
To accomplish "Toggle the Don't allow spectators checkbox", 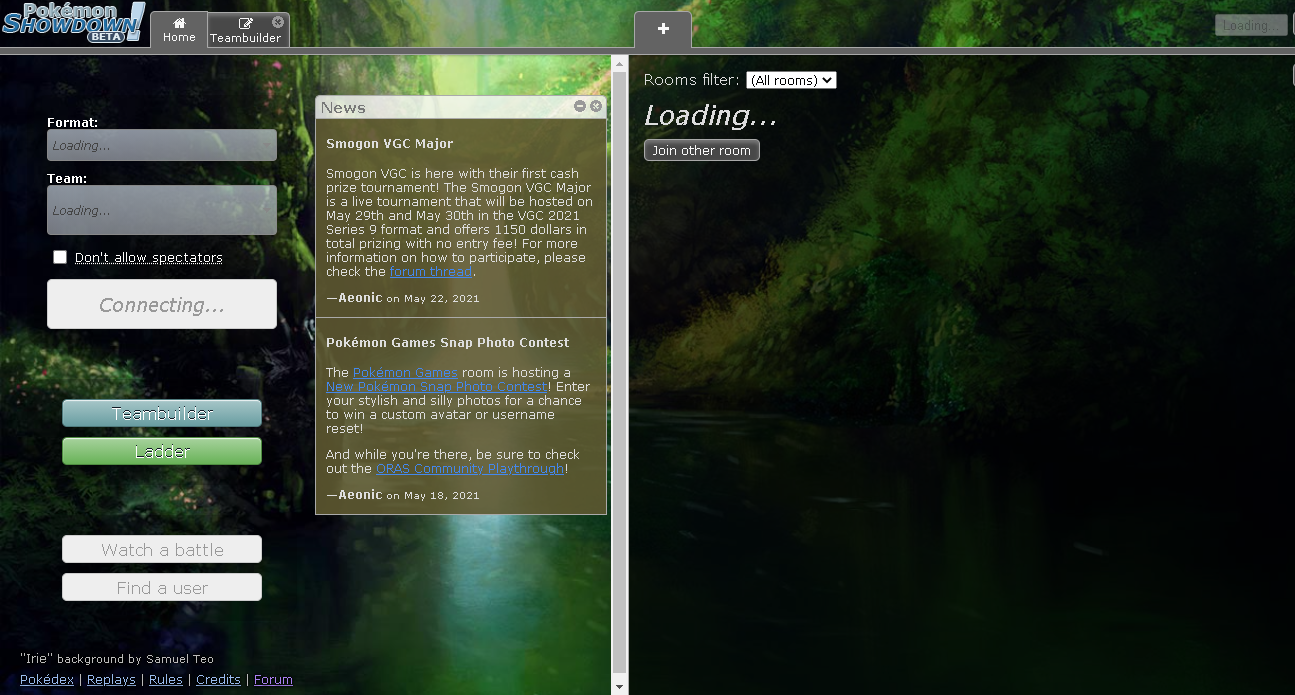I will coord(60,257).
